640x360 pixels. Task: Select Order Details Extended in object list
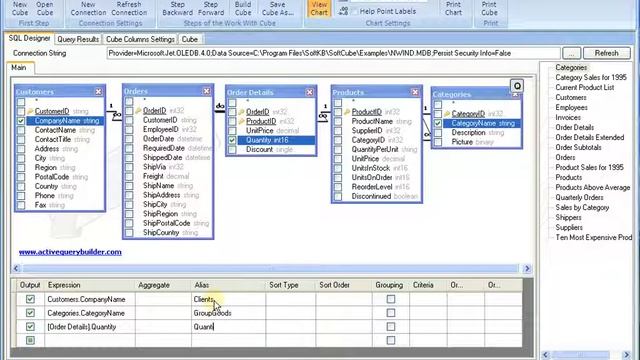(x=589, y=138)
